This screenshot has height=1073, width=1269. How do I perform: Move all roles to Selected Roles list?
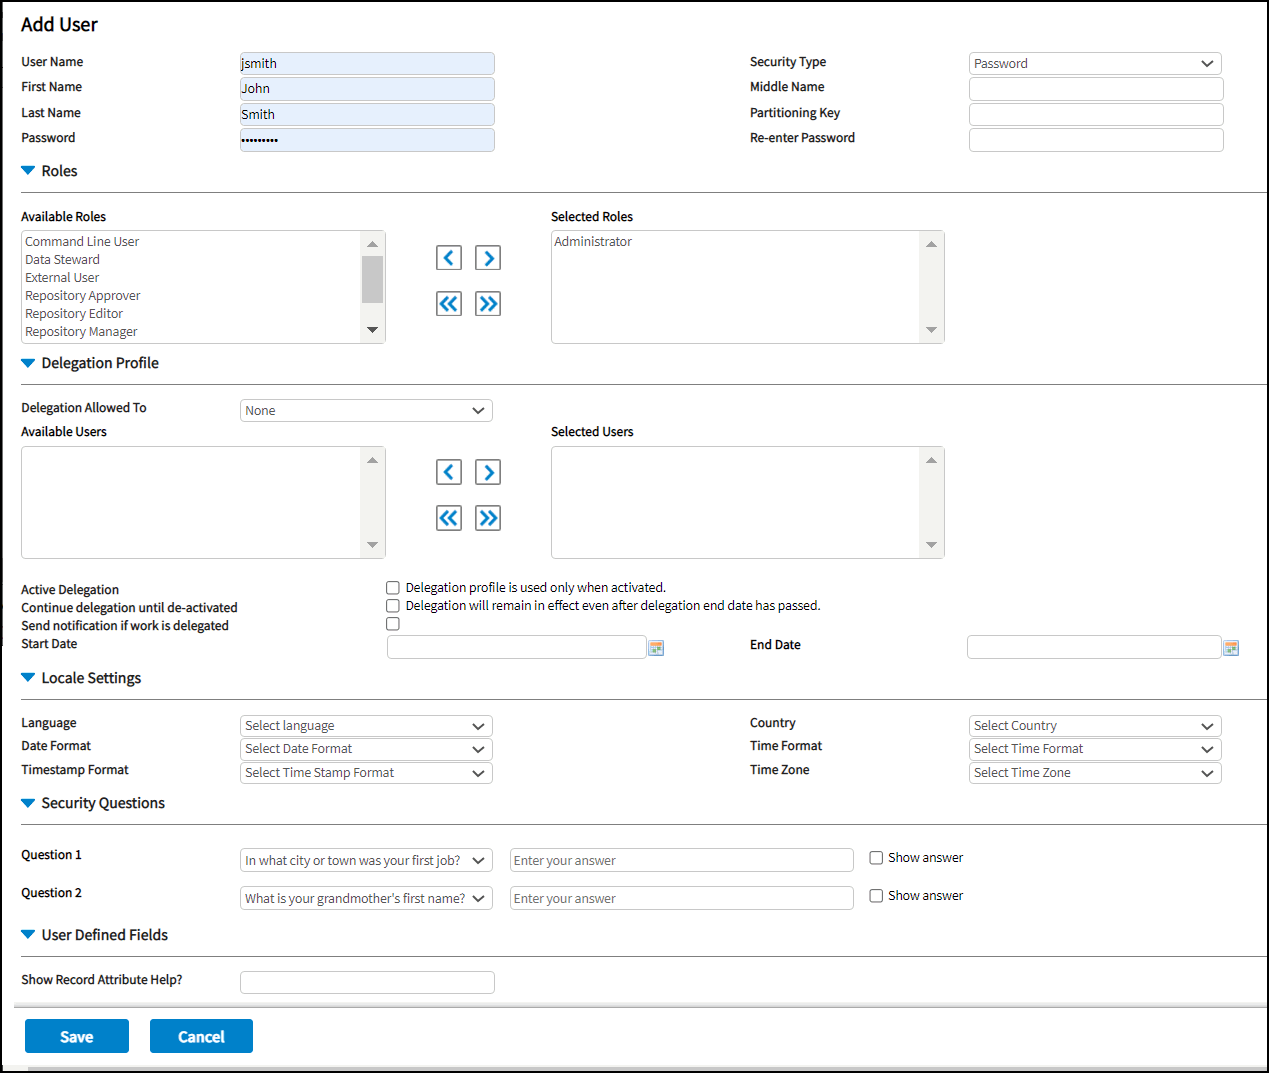(488, 304)
